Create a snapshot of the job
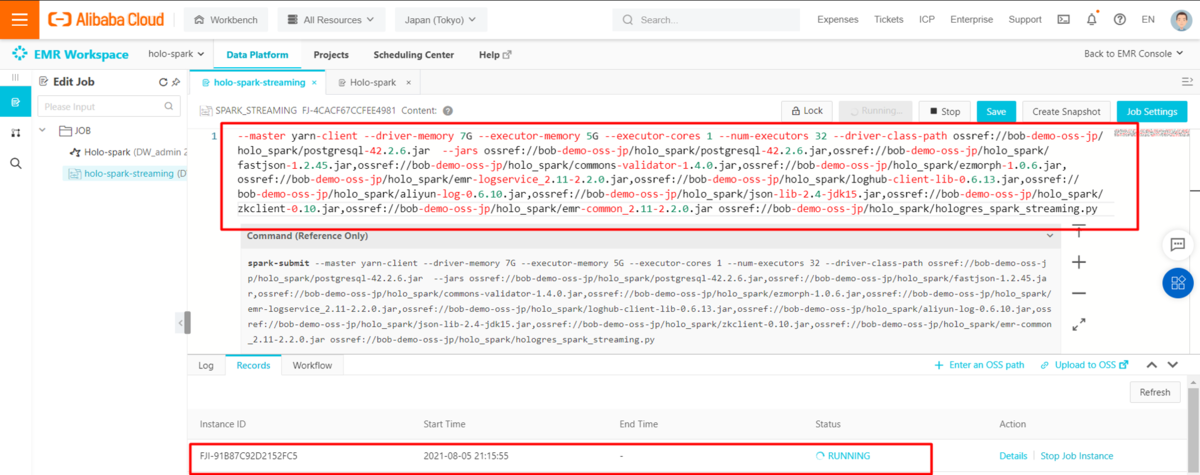 pos(1066,111)
